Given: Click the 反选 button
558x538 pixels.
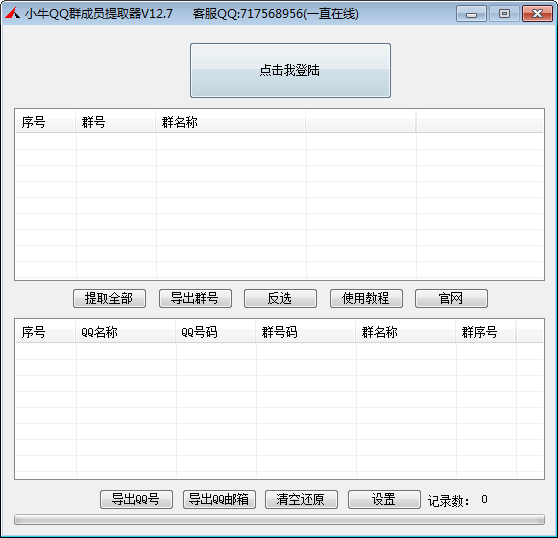Looking at the screenshot, I should point(280,298).
